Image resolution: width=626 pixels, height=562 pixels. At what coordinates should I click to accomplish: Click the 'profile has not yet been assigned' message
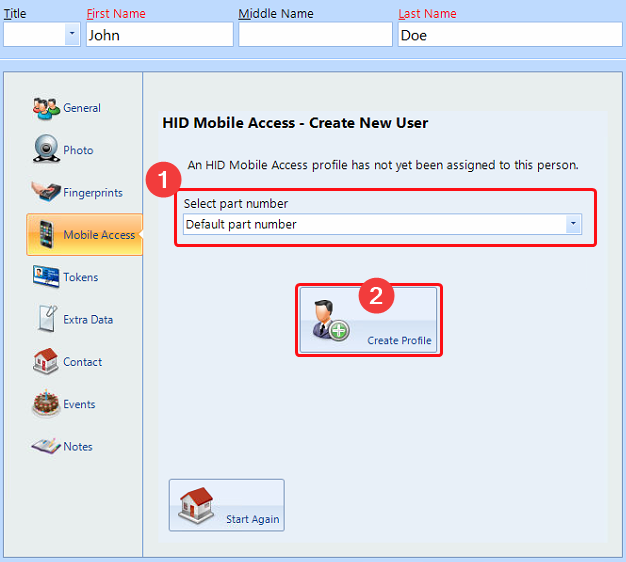[x=383, y=165]
